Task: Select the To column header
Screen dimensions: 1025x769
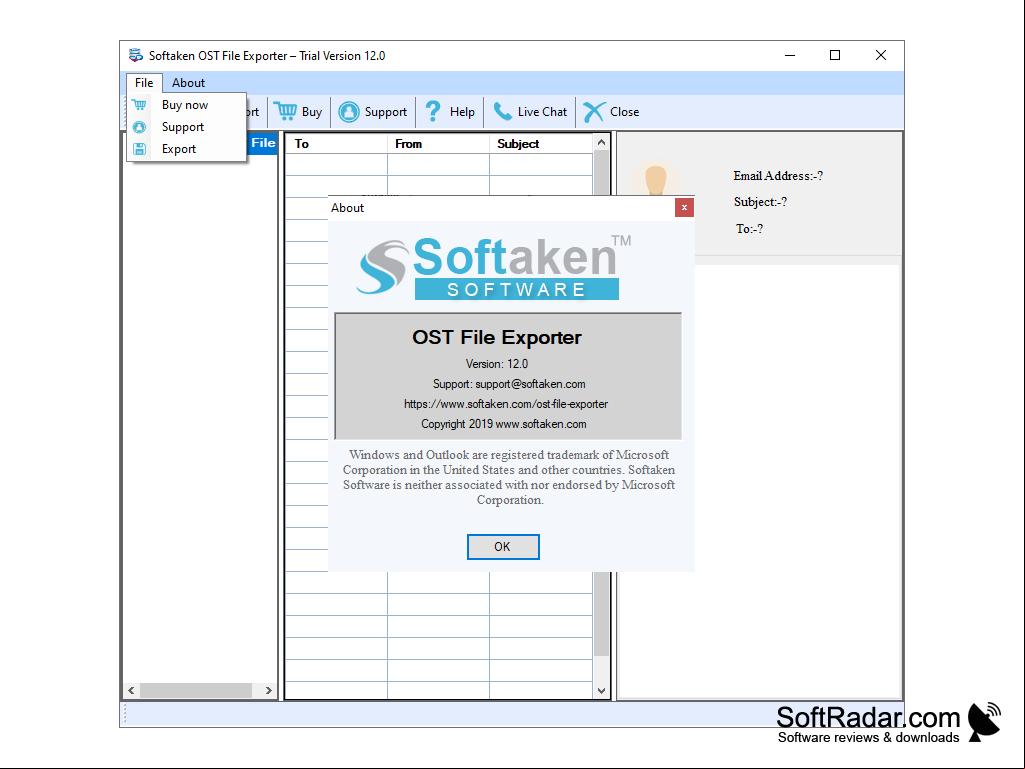Action: click(x=336, y=144)
